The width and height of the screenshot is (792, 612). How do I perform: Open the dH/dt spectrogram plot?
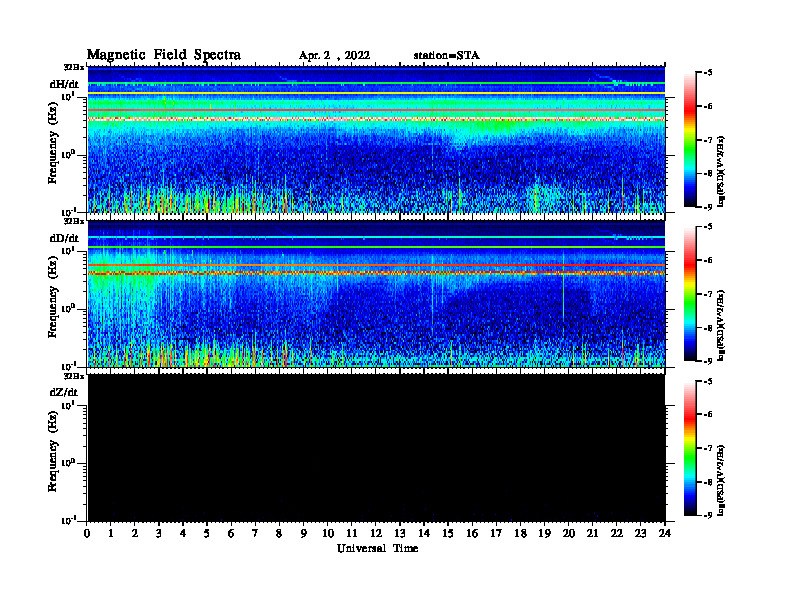(376, 139)
